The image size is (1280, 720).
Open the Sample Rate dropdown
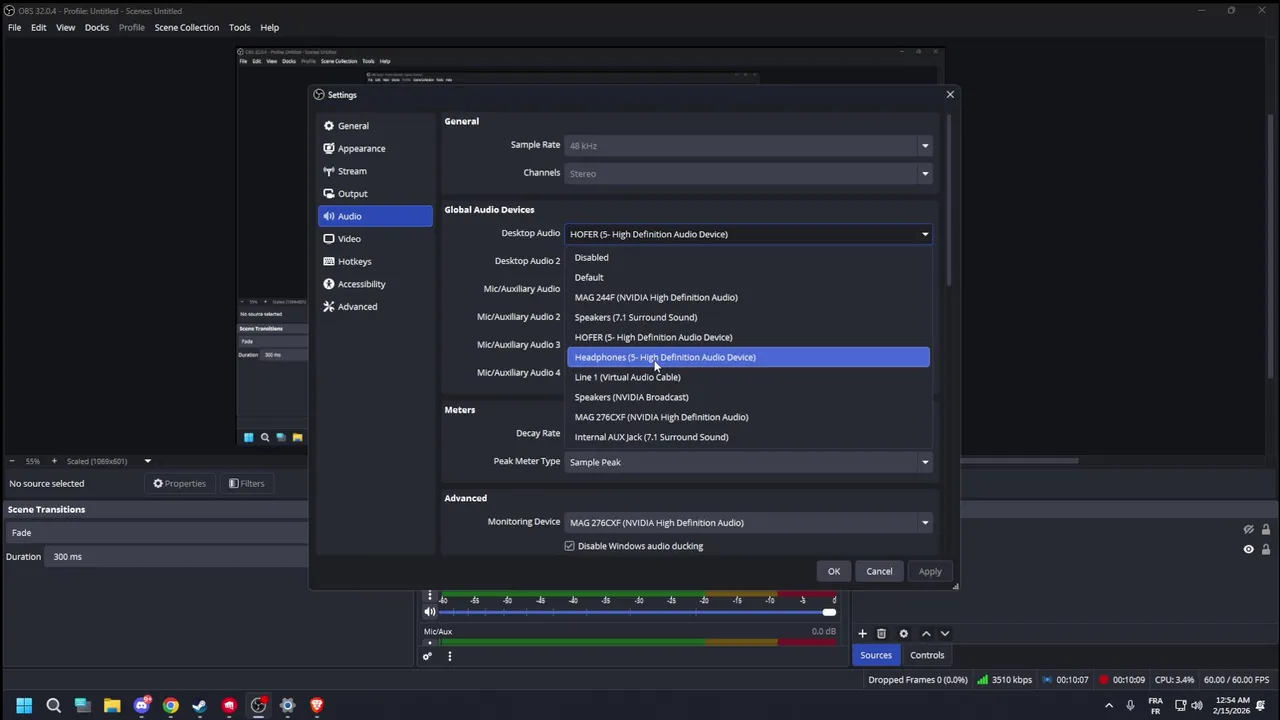click(x=748, y=146)
